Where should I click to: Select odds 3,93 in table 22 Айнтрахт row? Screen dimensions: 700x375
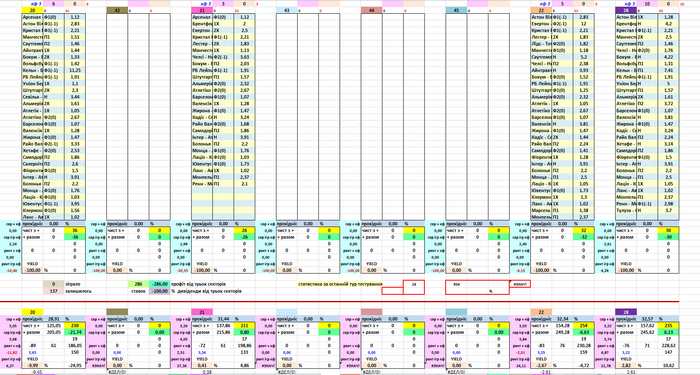click(x=583, y=71)
